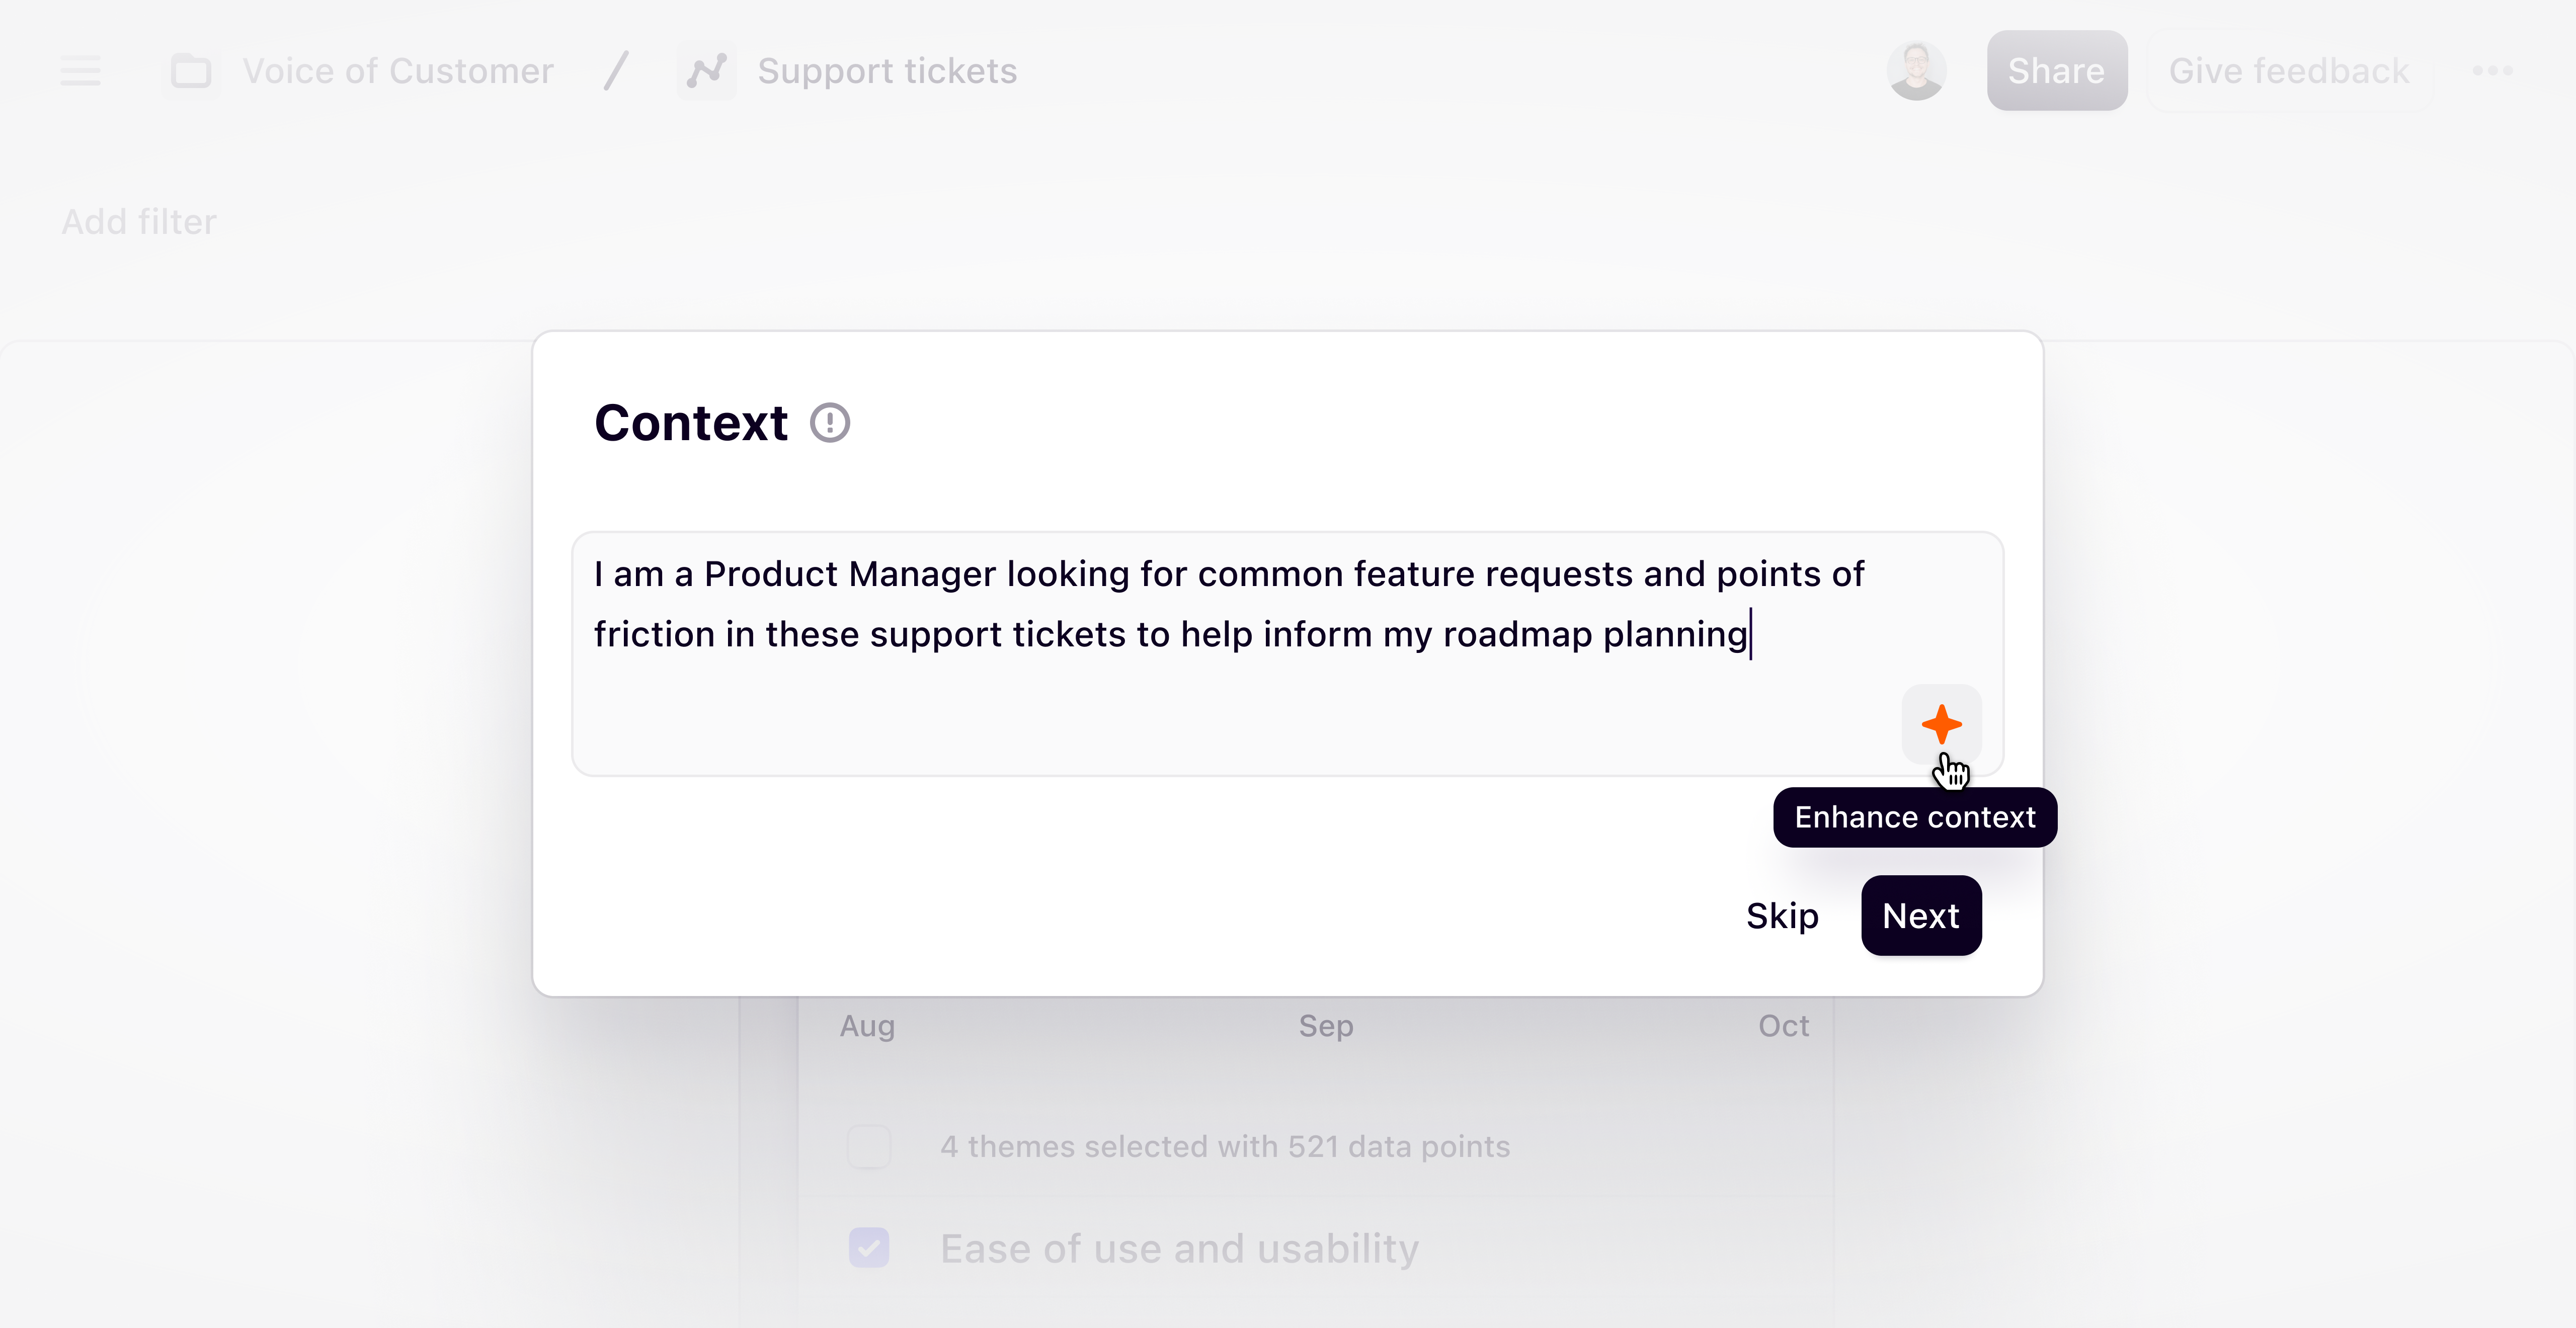Click Skip in the Context dialog
This screenshot has height=1328, width=2576.
click(x=1781, y=916)
